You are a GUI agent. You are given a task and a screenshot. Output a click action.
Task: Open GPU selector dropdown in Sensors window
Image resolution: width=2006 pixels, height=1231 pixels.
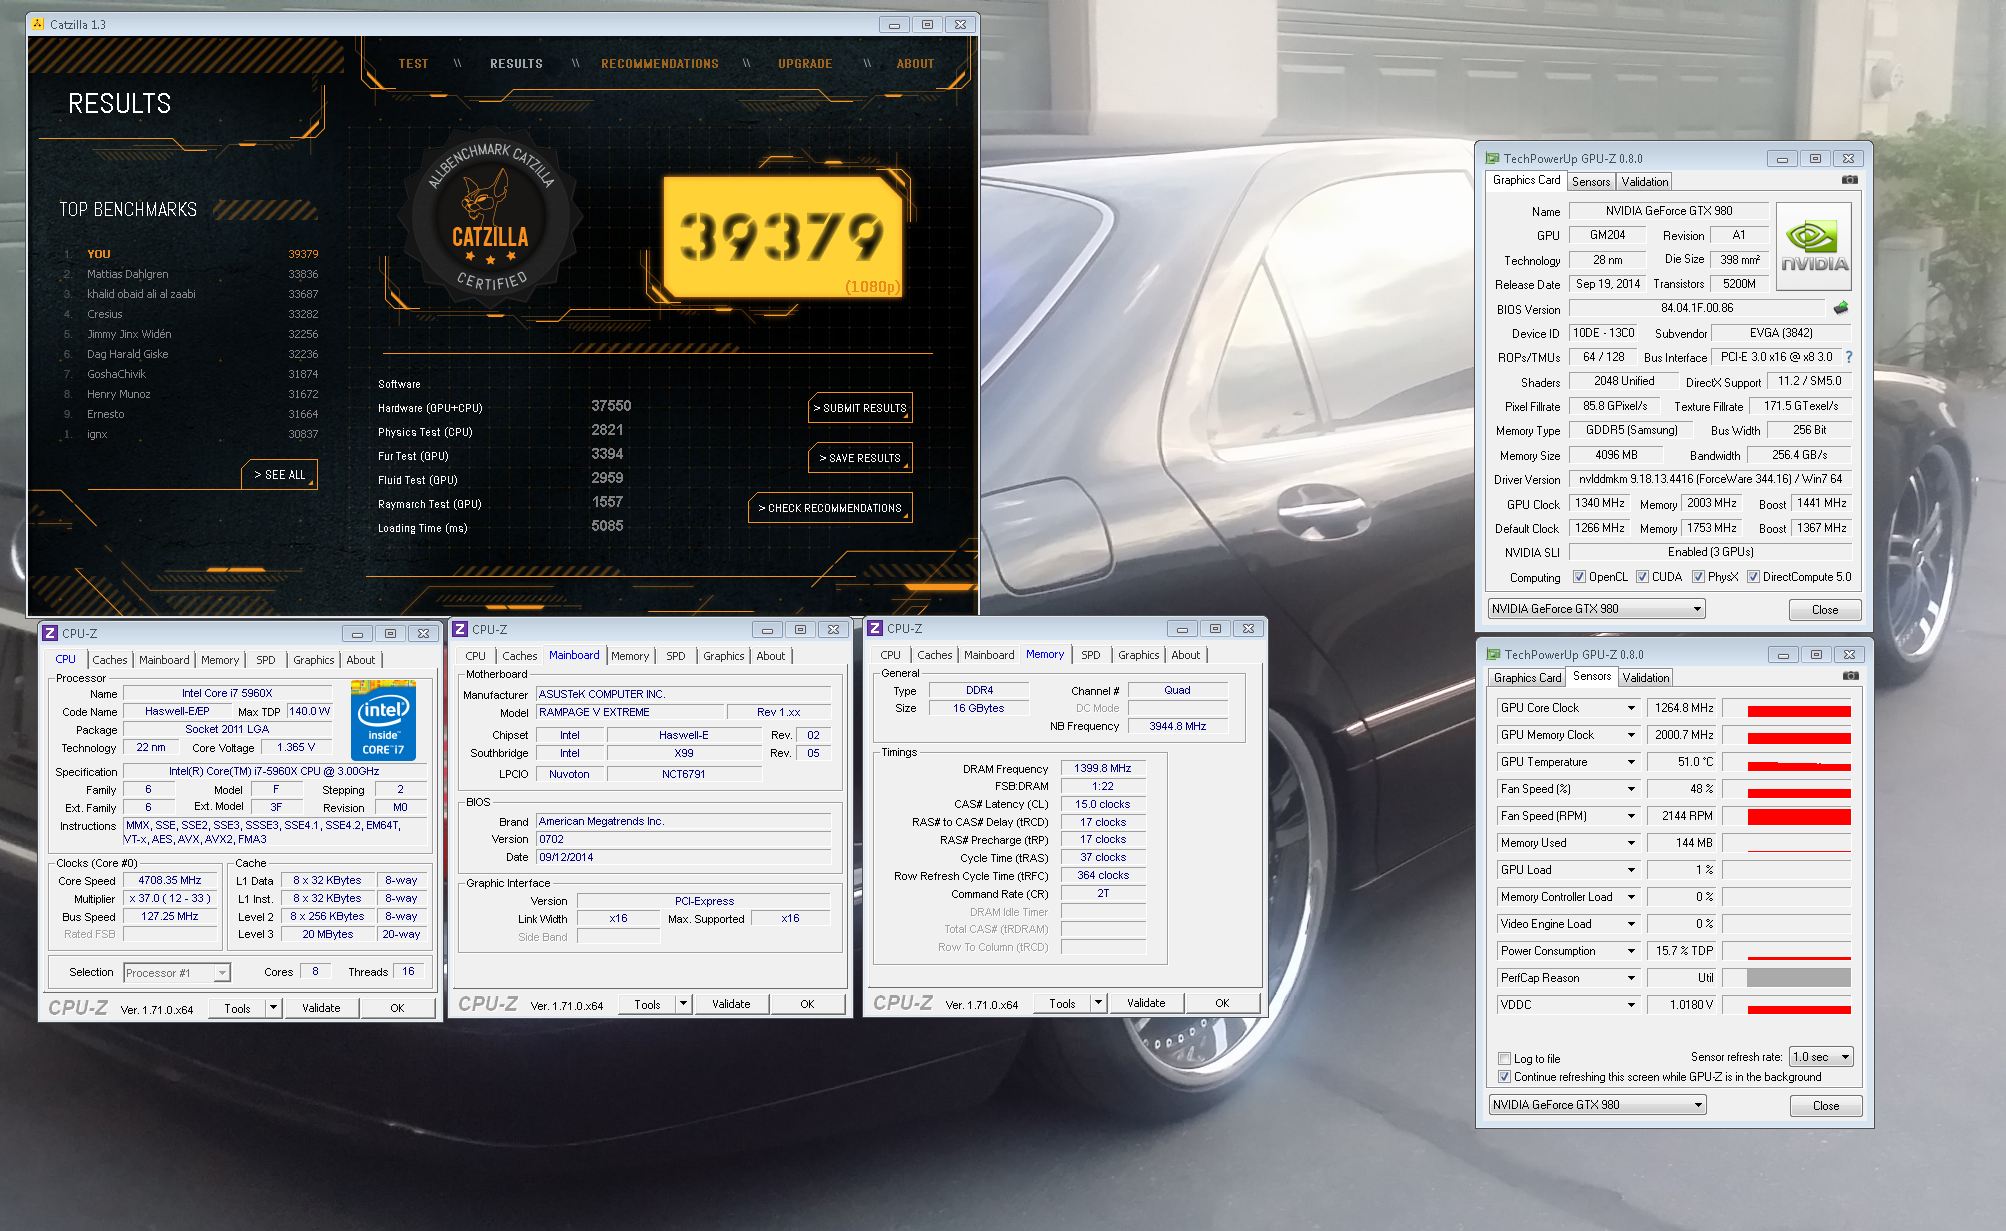coord(1597,1104)
